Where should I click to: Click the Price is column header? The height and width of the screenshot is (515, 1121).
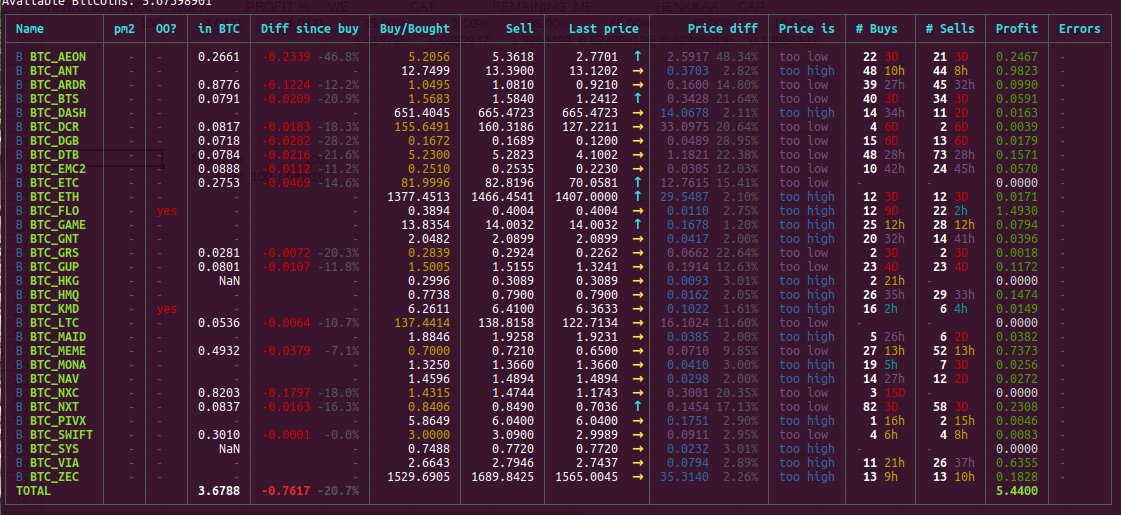click(x=806, y=29)
